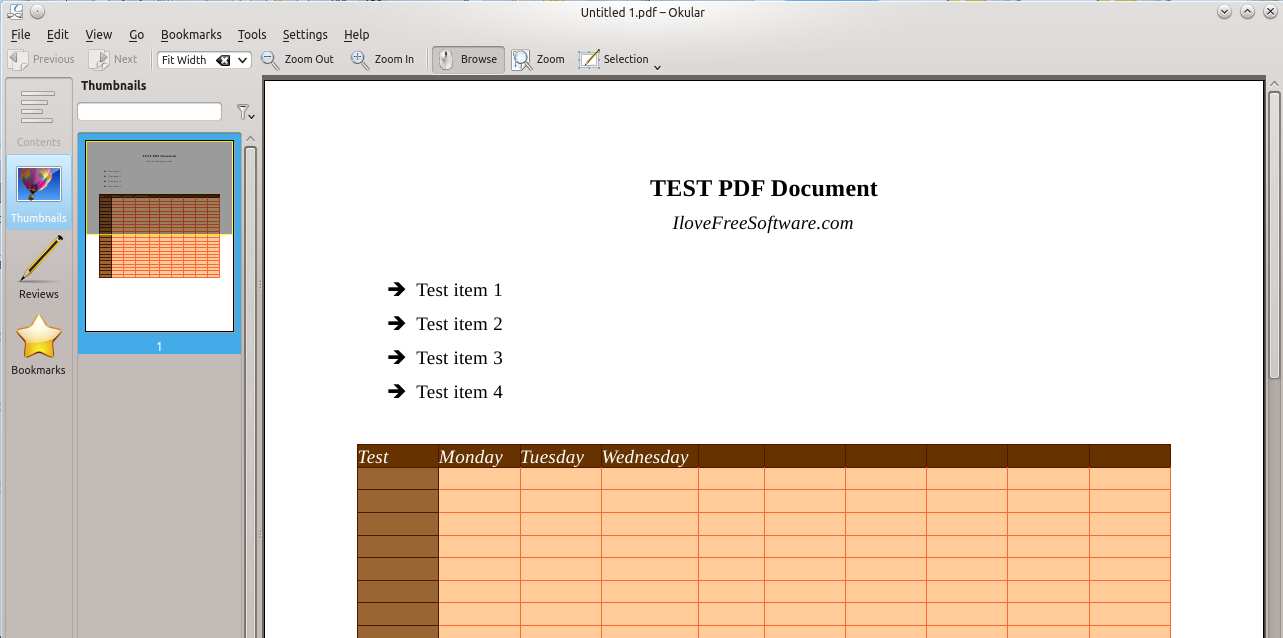Open the Edit menu
The image size is (1283, 638).
[x=57, y=34]
